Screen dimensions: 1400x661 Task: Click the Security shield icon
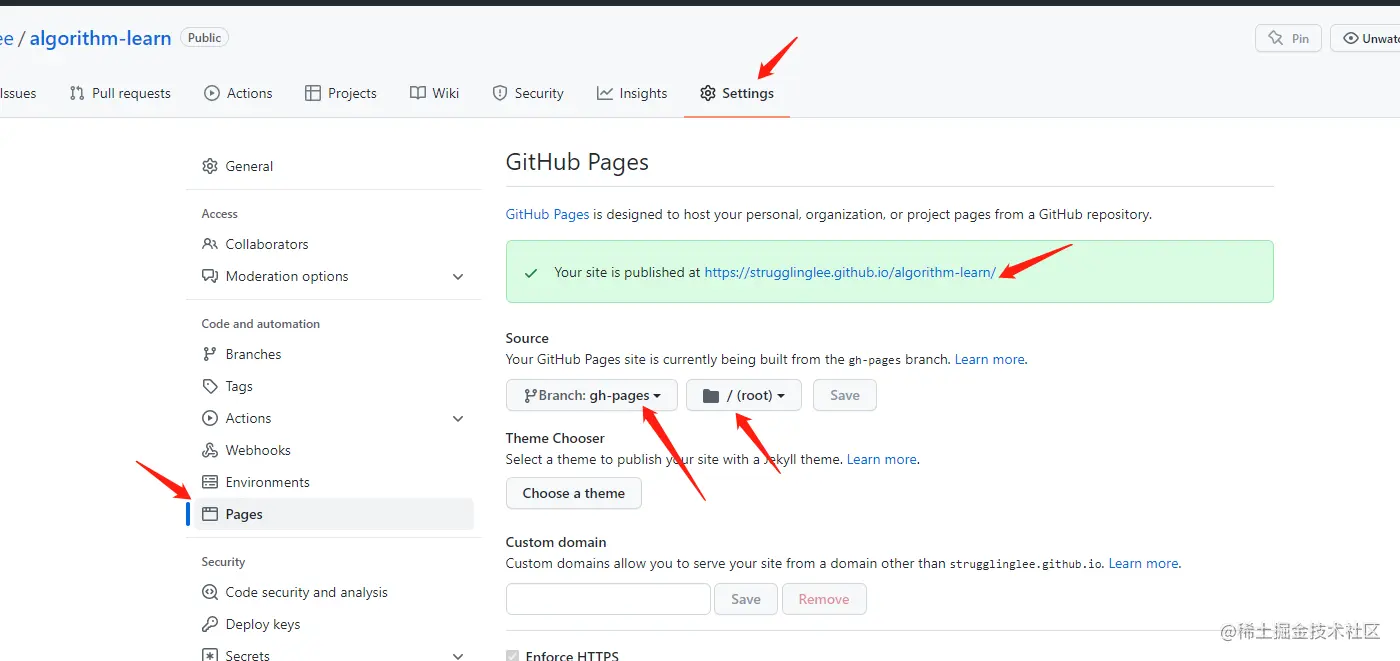pyautogui.click(x=500, y=93)
